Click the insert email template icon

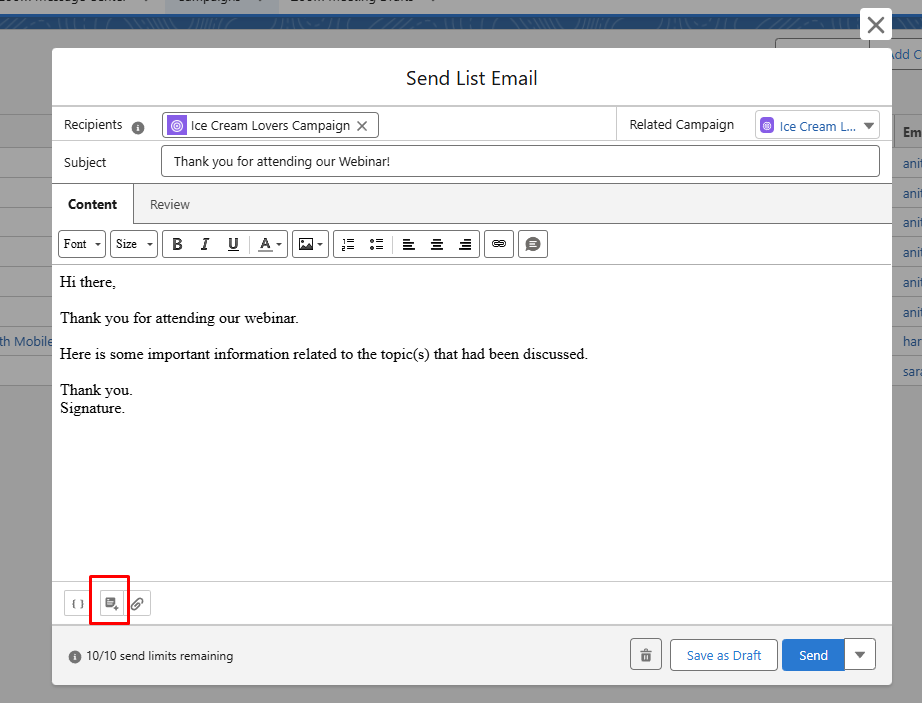(x=112, y=604)
